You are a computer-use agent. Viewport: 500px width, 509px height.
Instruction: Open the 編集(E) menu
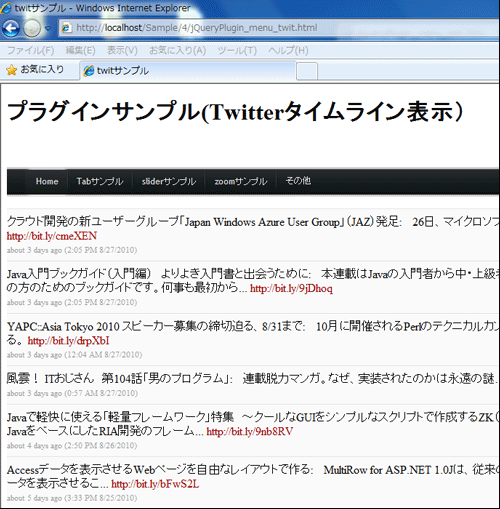[x=80, y=51]
